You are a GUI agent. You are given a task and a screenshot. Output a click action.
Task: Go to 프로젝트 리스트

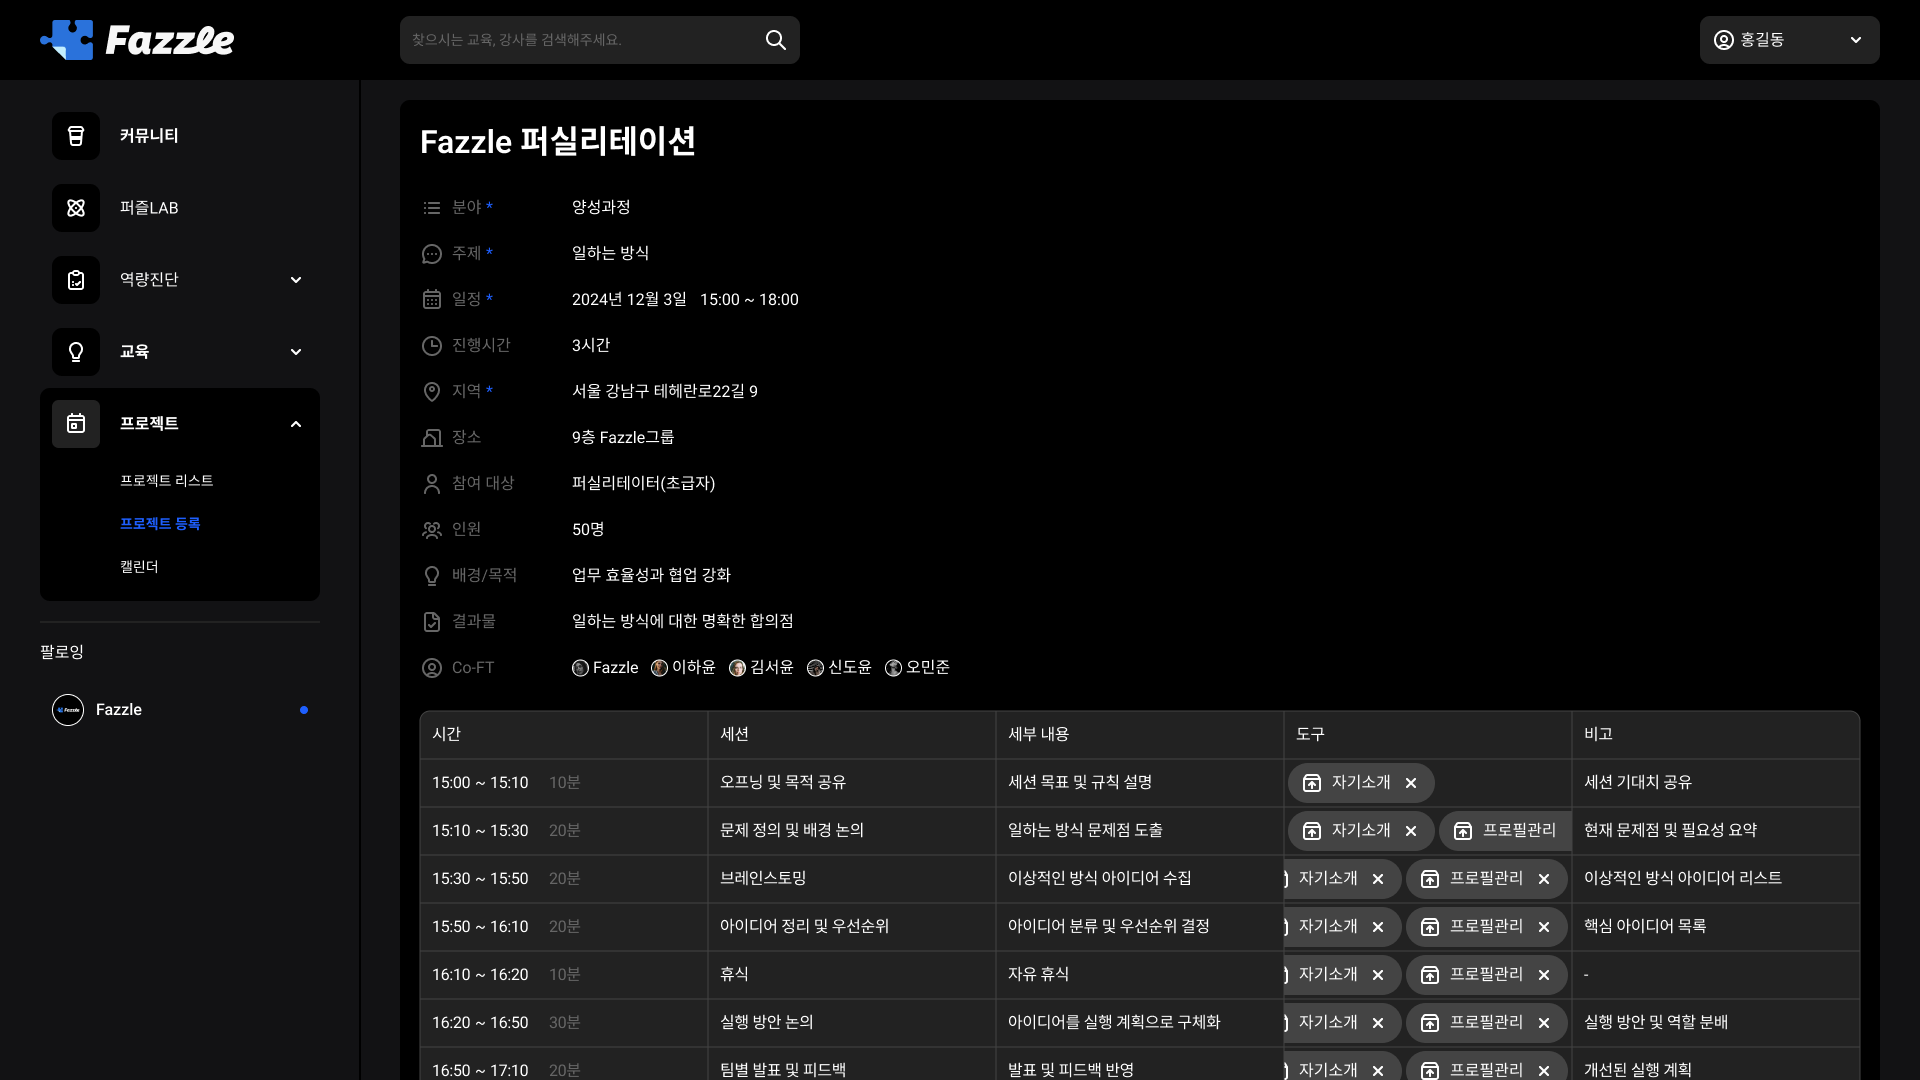(x=166, y=481)
